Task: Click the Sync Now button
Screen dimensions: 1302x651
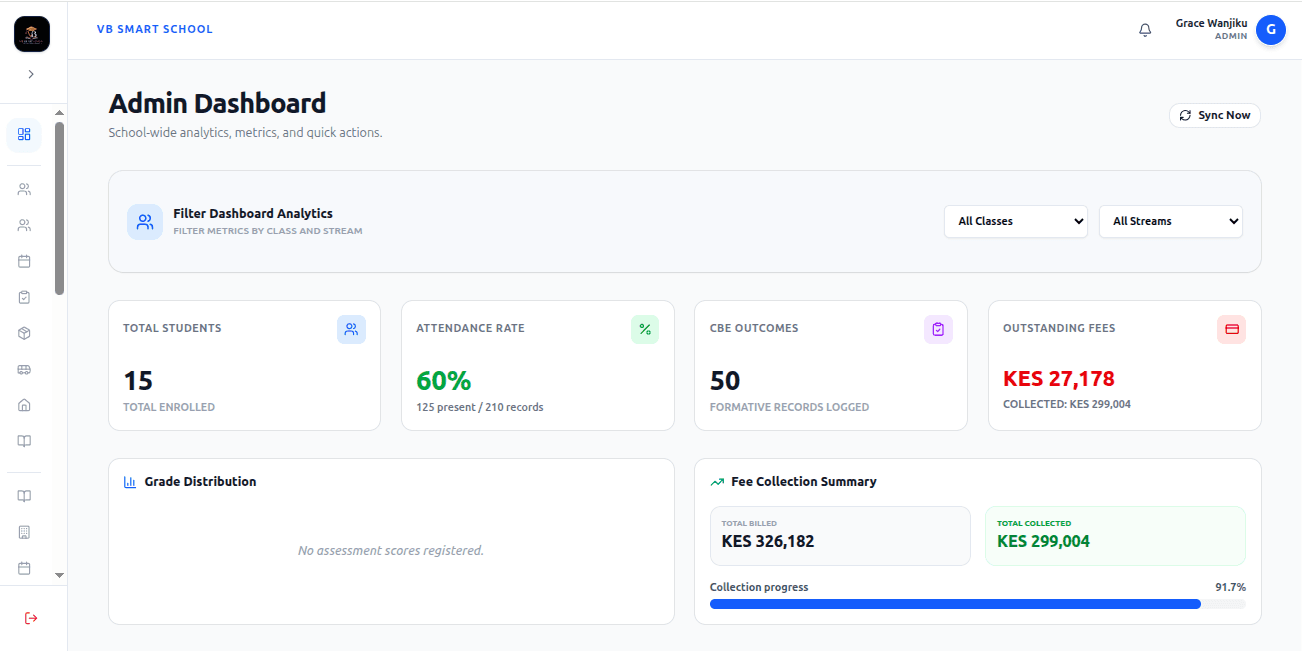Action: coord(1215,115)
